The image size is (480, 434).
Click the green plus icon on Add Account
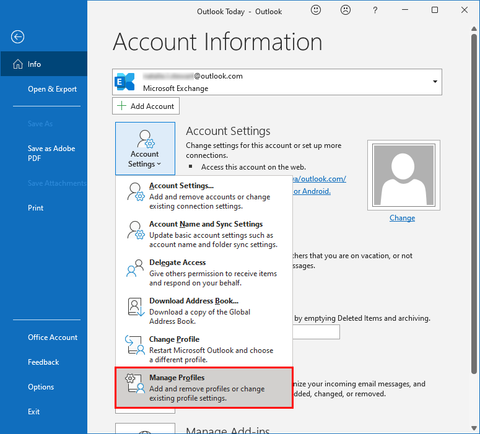point(122,106)
